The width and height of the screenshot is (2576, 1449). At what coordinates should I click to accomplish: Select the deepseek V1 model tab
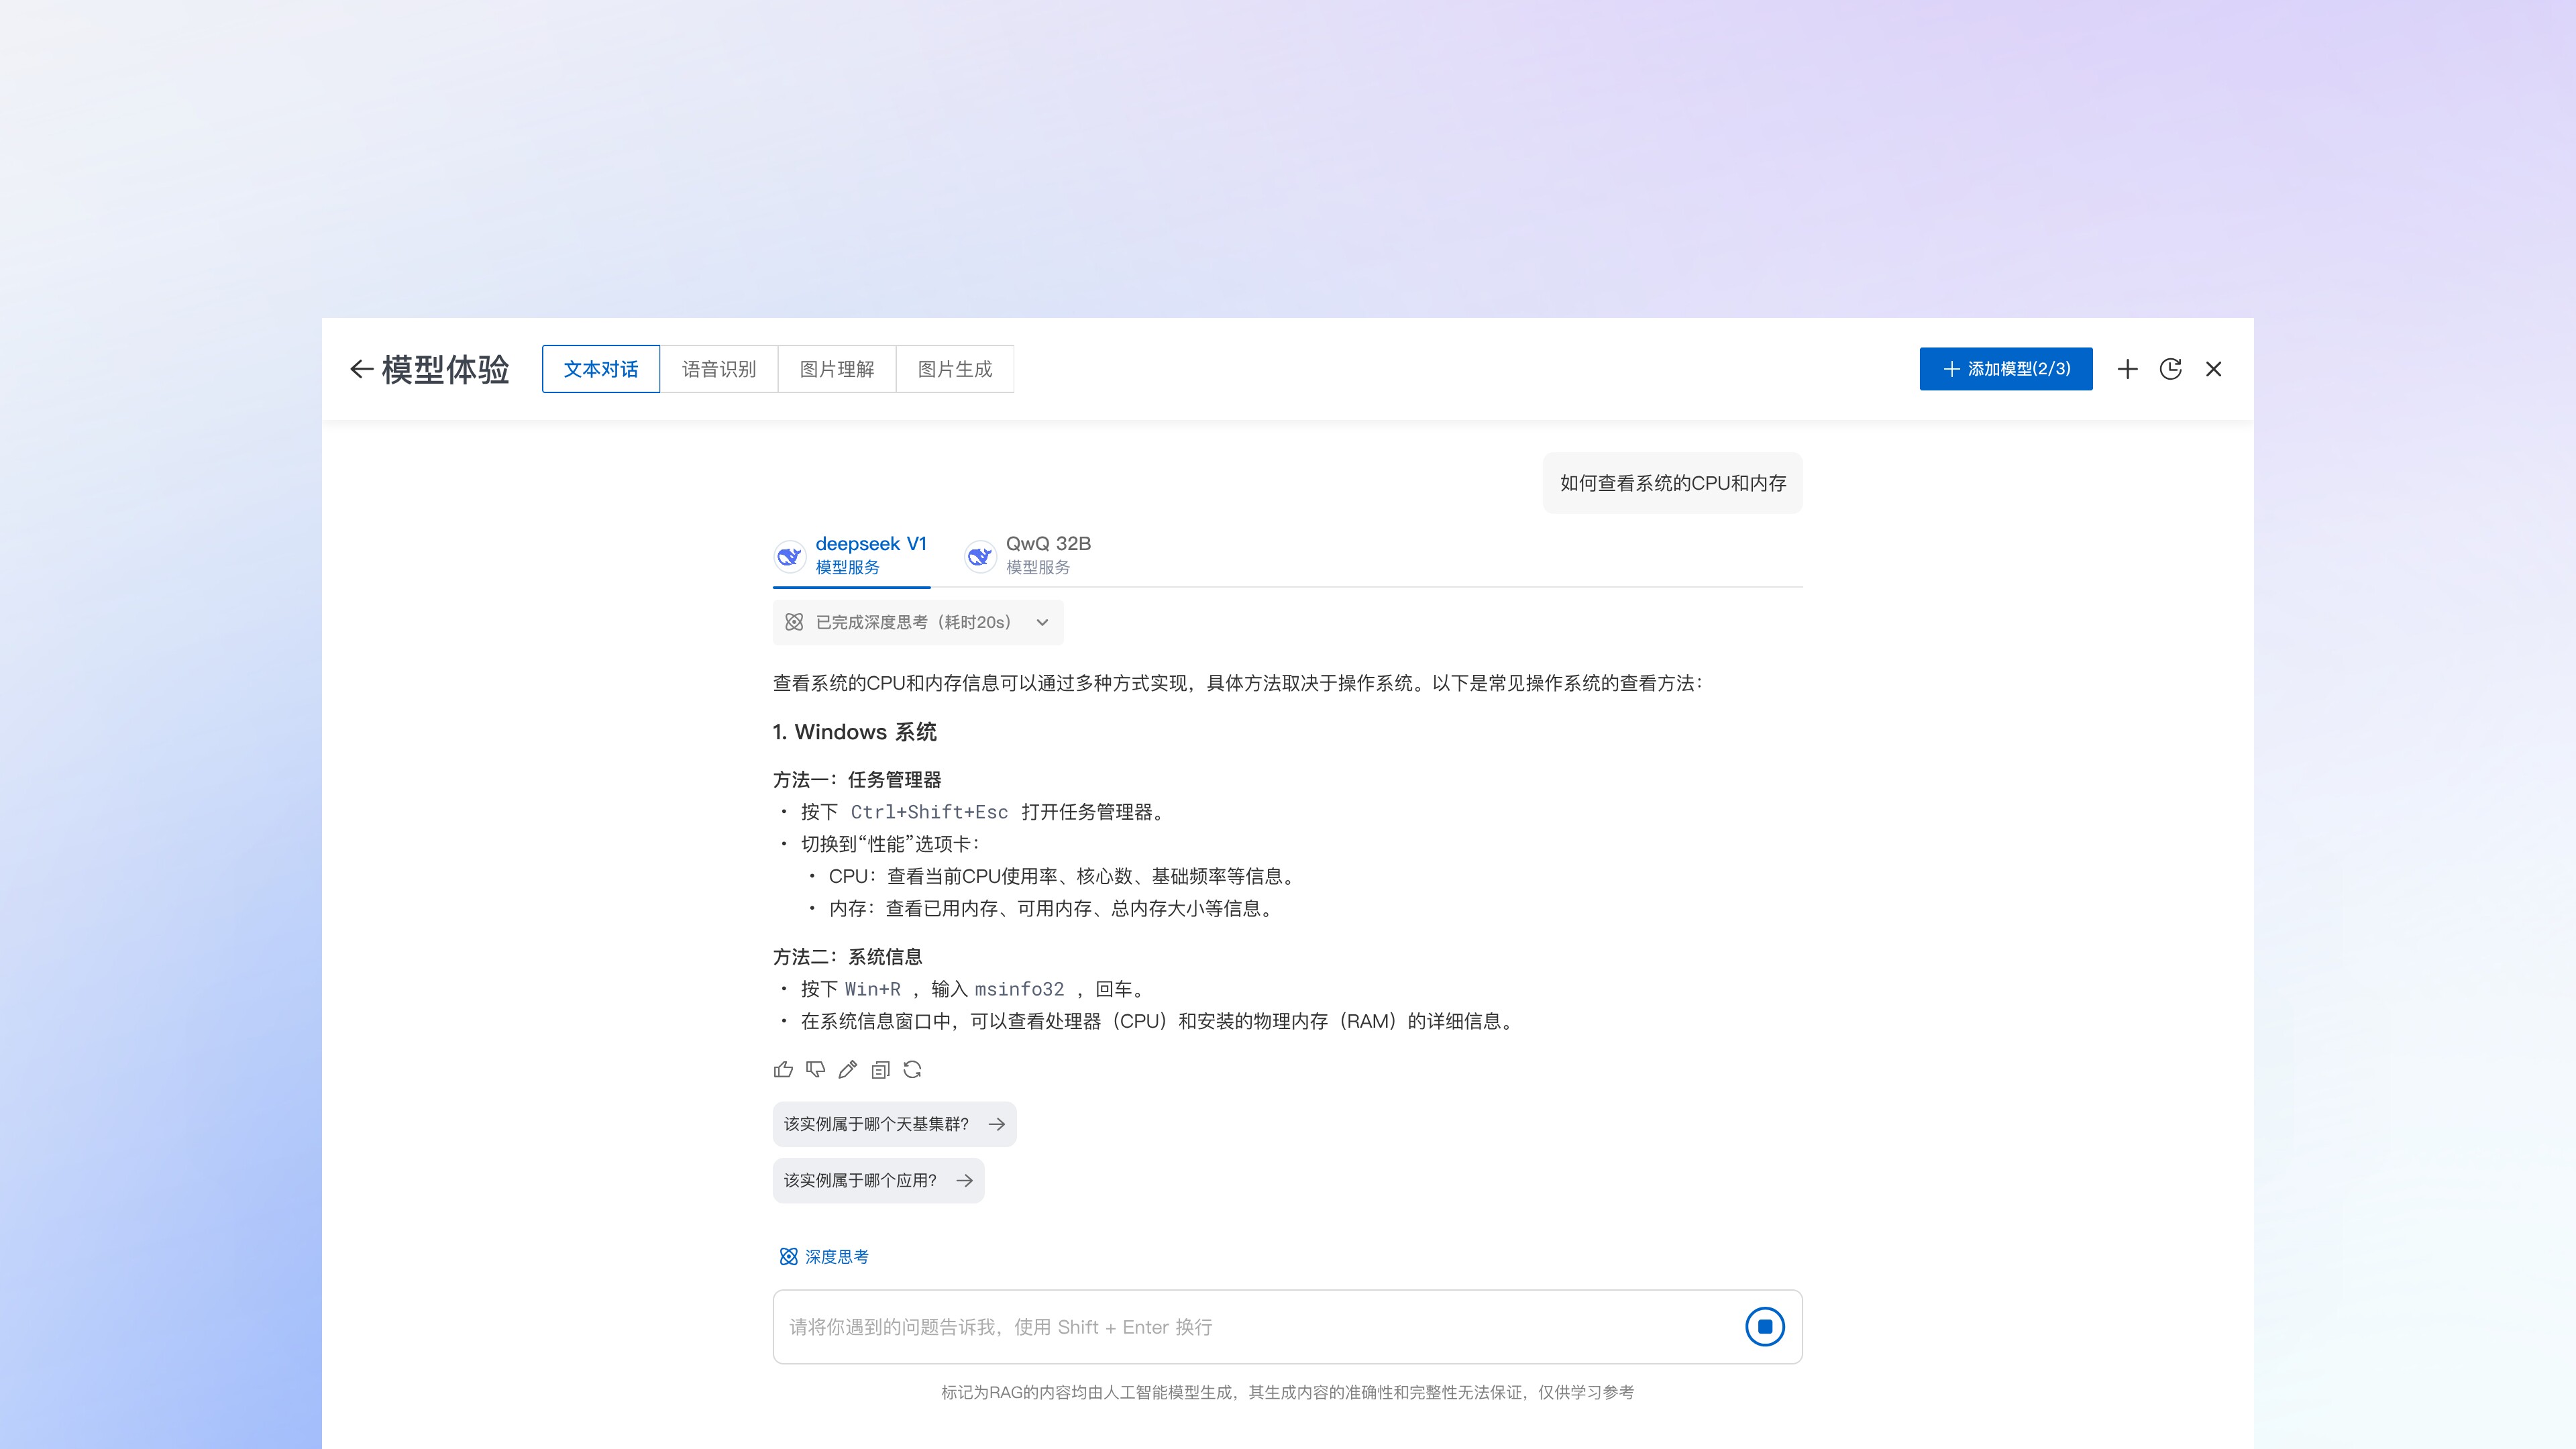tap(851, 556)
